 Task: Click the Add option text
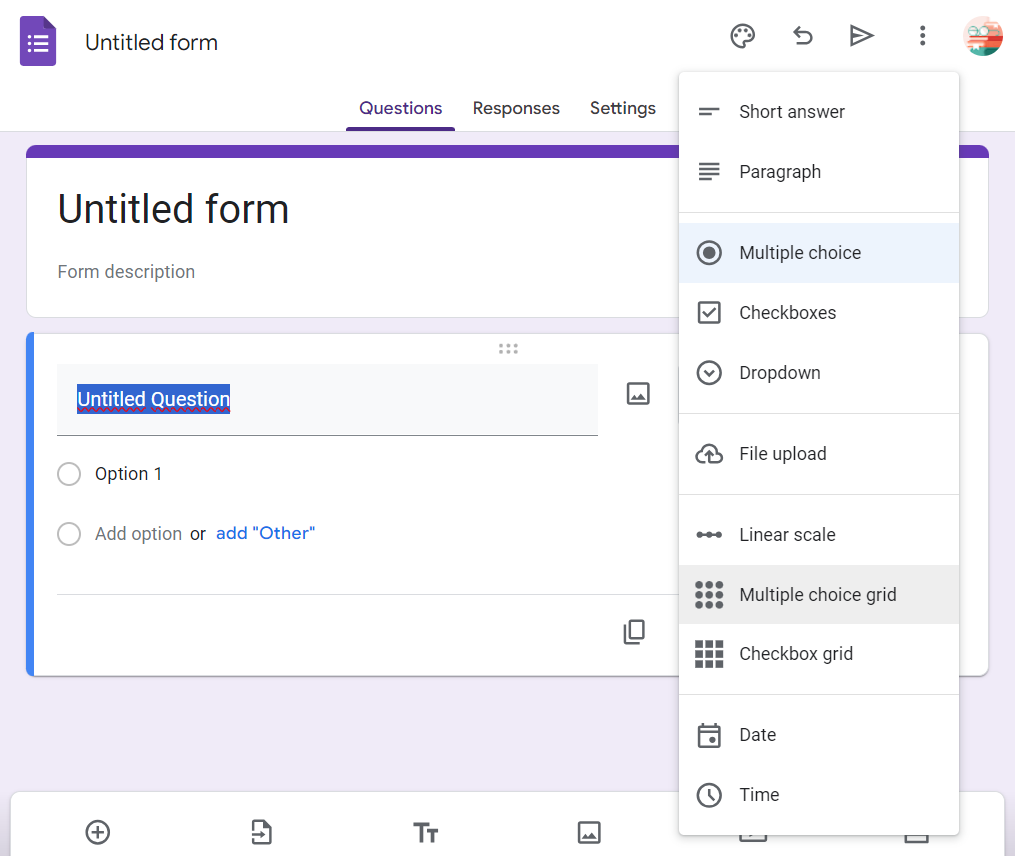coord(139,534)
